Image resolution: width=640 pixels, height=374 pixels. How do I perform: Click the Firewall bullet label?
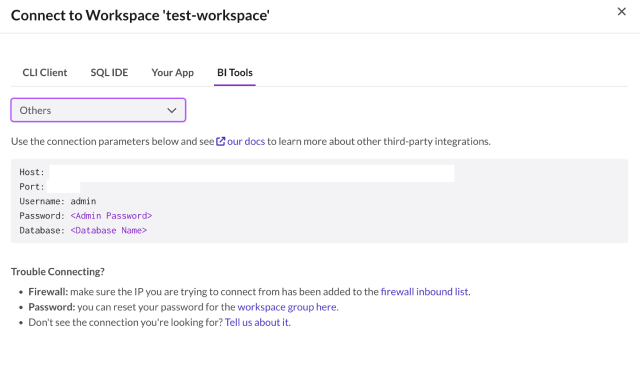click(x=48, y=292)
